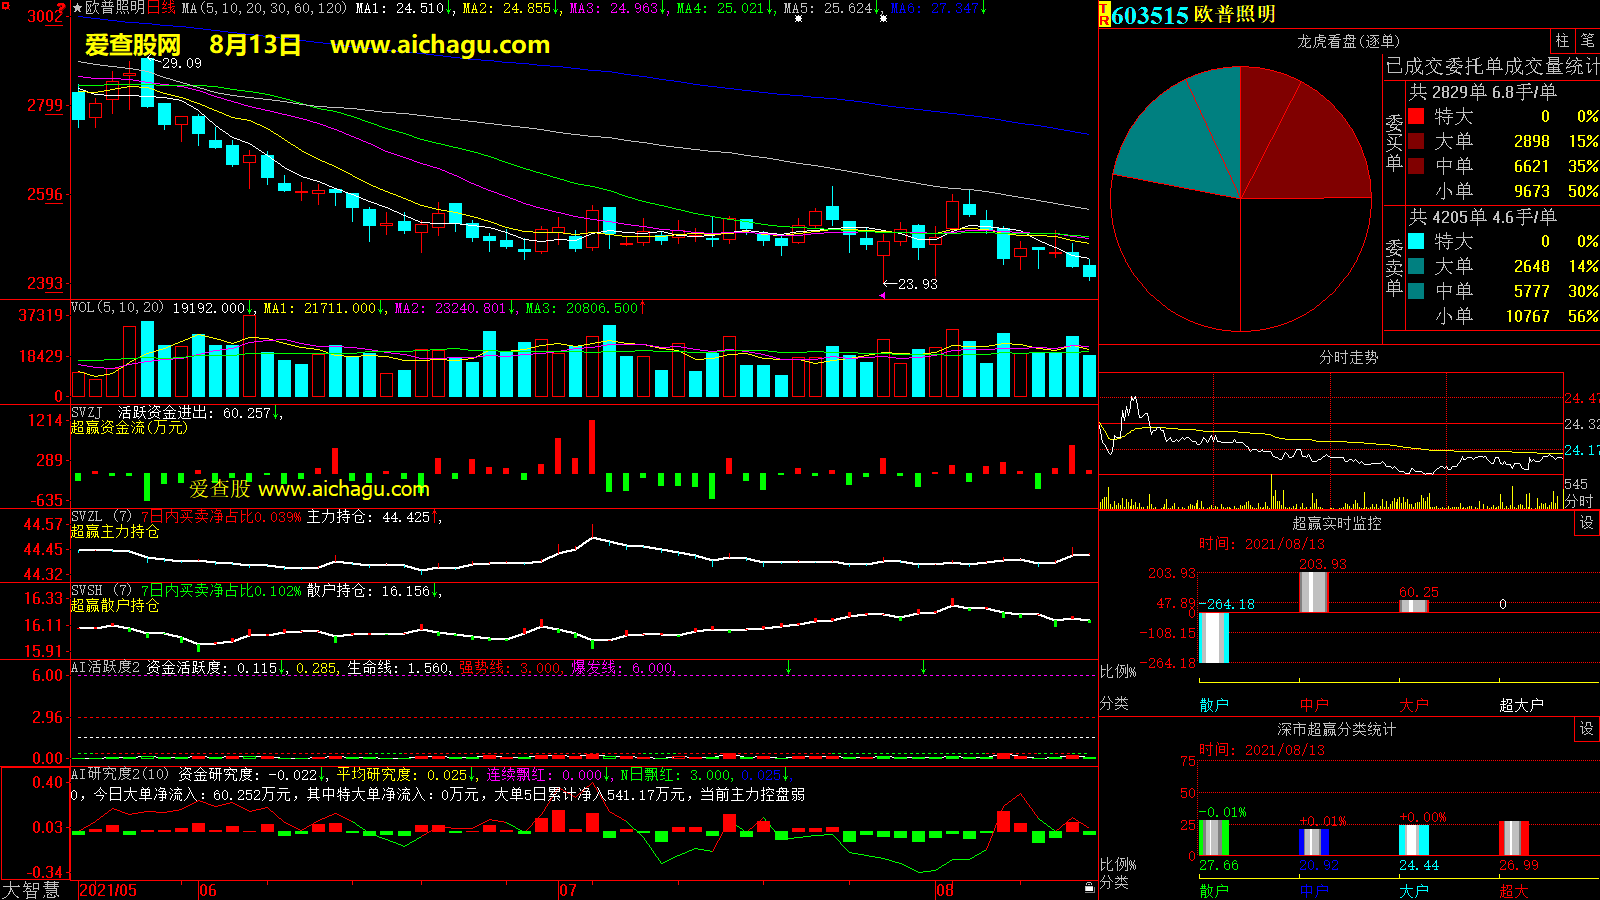1600x900 pixels.
Task: Select the 龙虎看盘(逐单) panel title
Action: [1348, 41]
